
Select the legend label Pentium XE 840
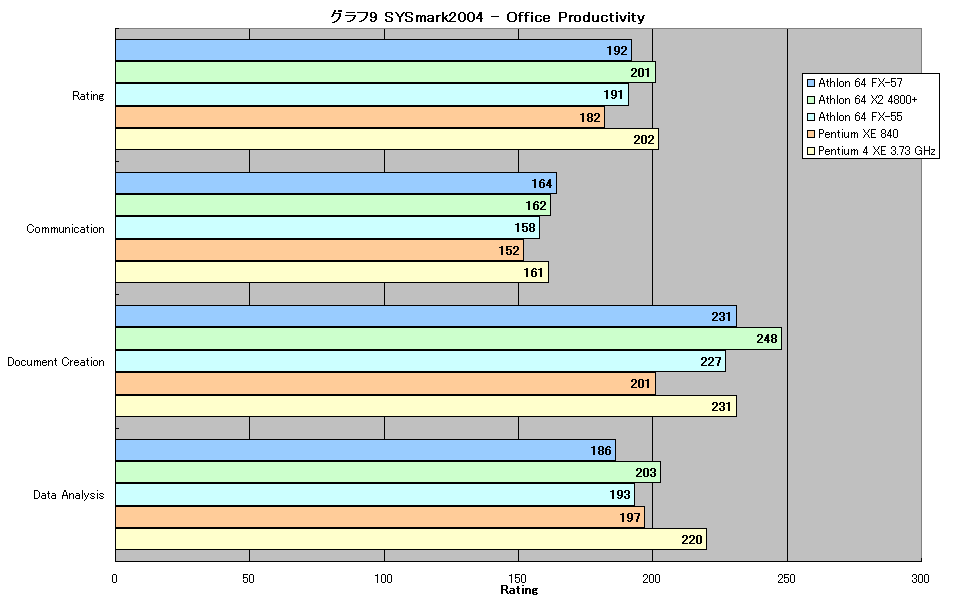pos(858,134)
